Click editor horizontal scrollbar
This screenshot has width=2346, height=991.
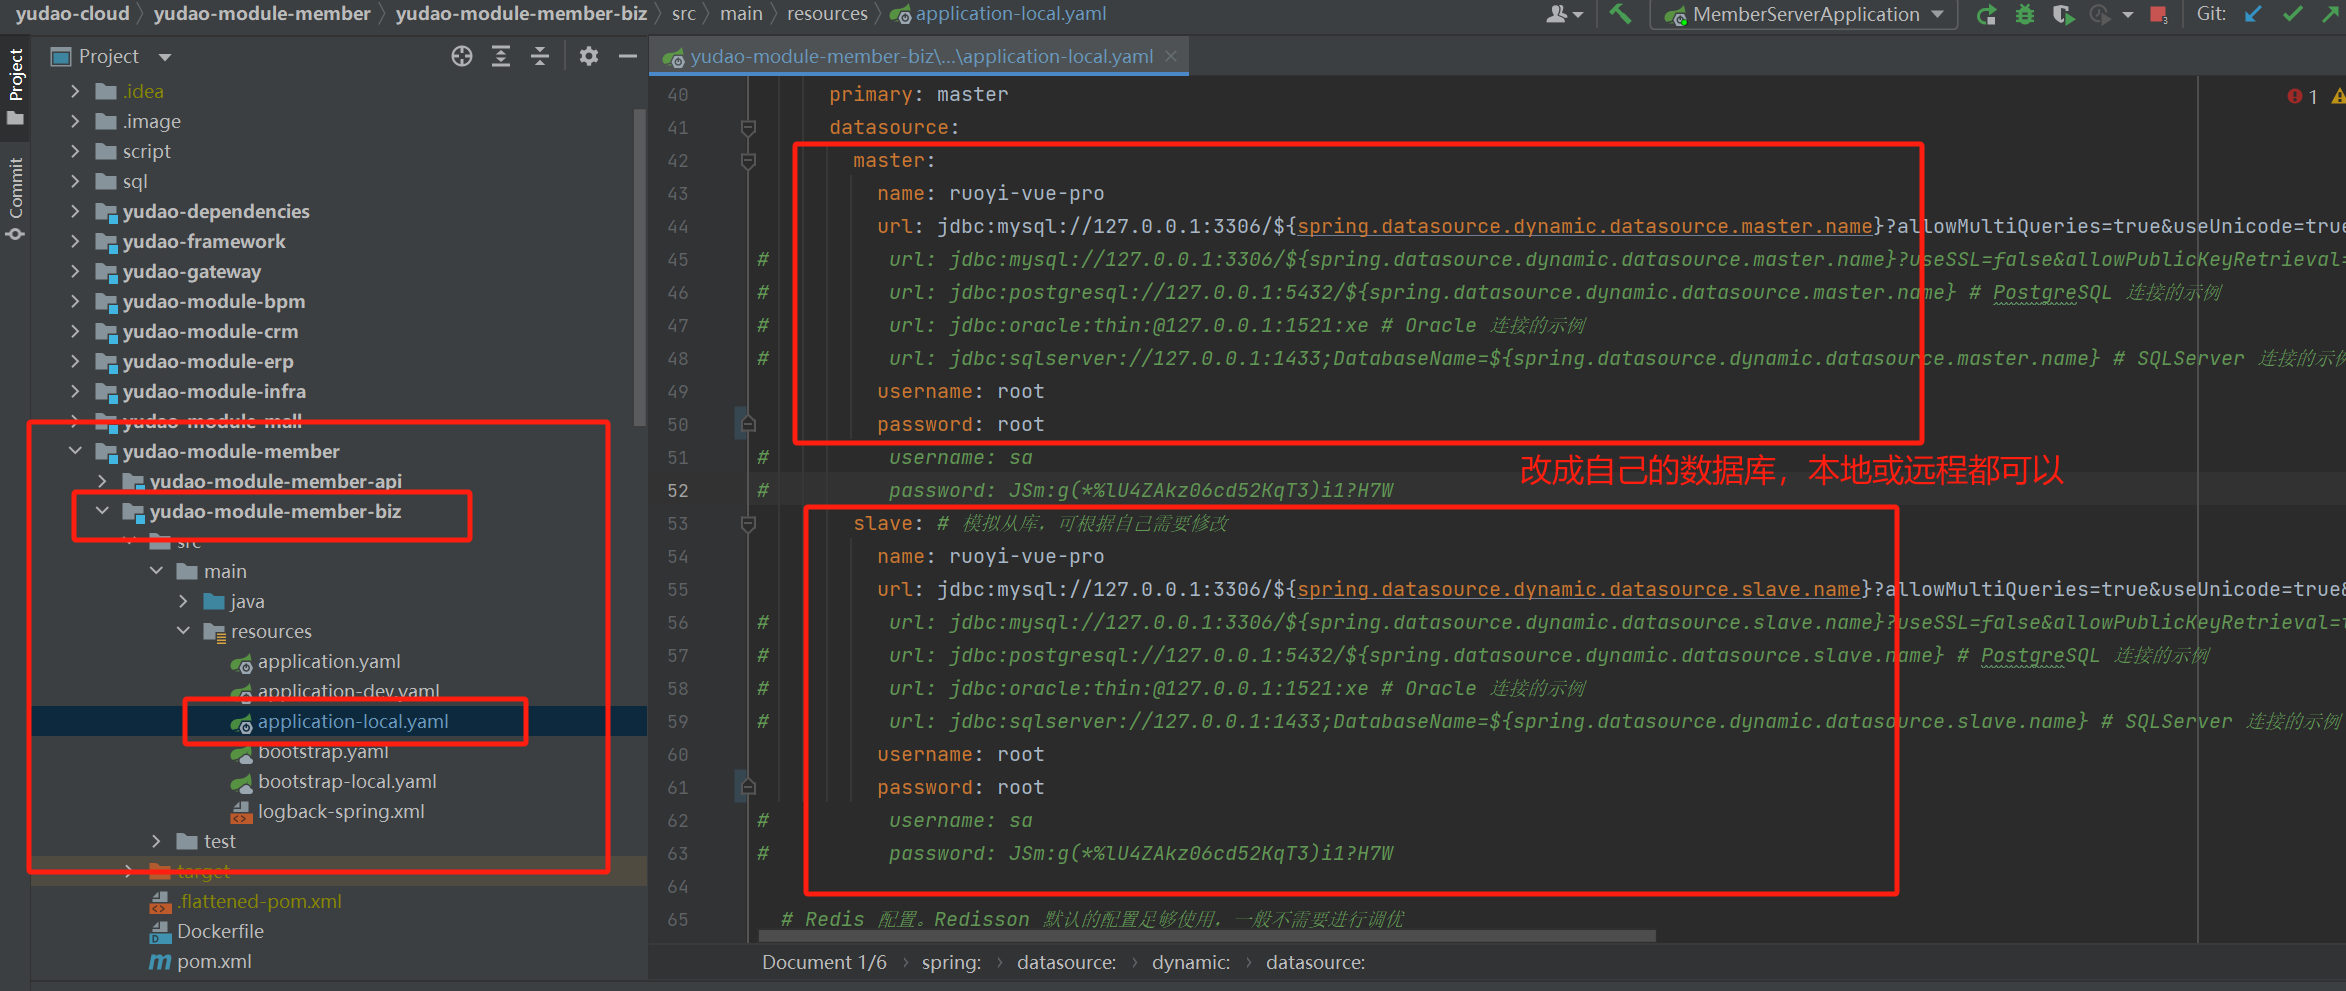click(1207, 936)
